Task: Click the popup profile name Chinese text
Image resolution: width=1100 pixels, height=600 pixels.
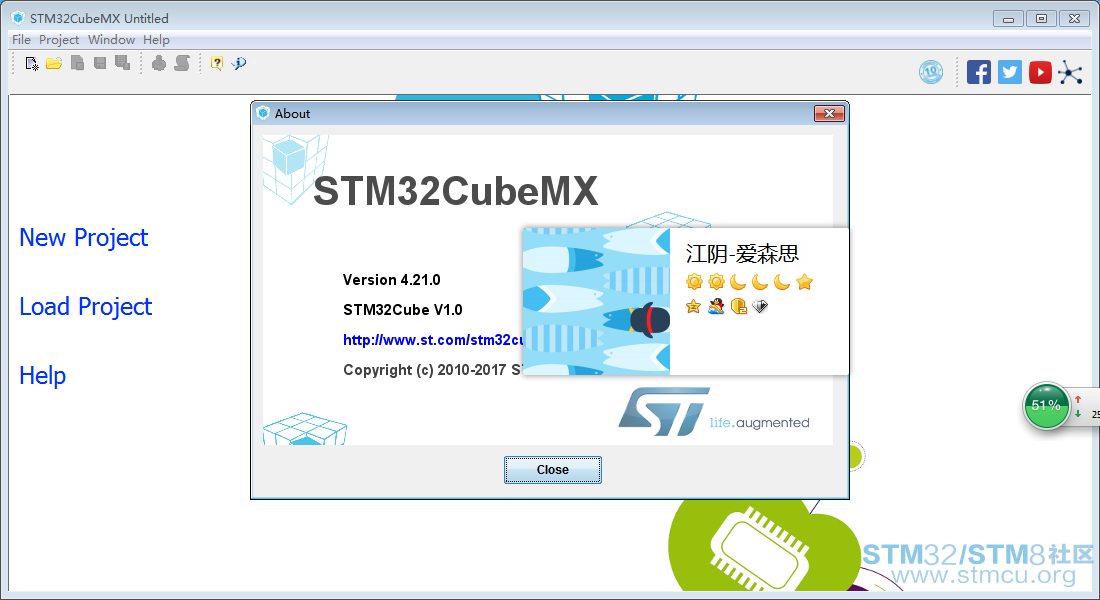Action: pos(742,253)
